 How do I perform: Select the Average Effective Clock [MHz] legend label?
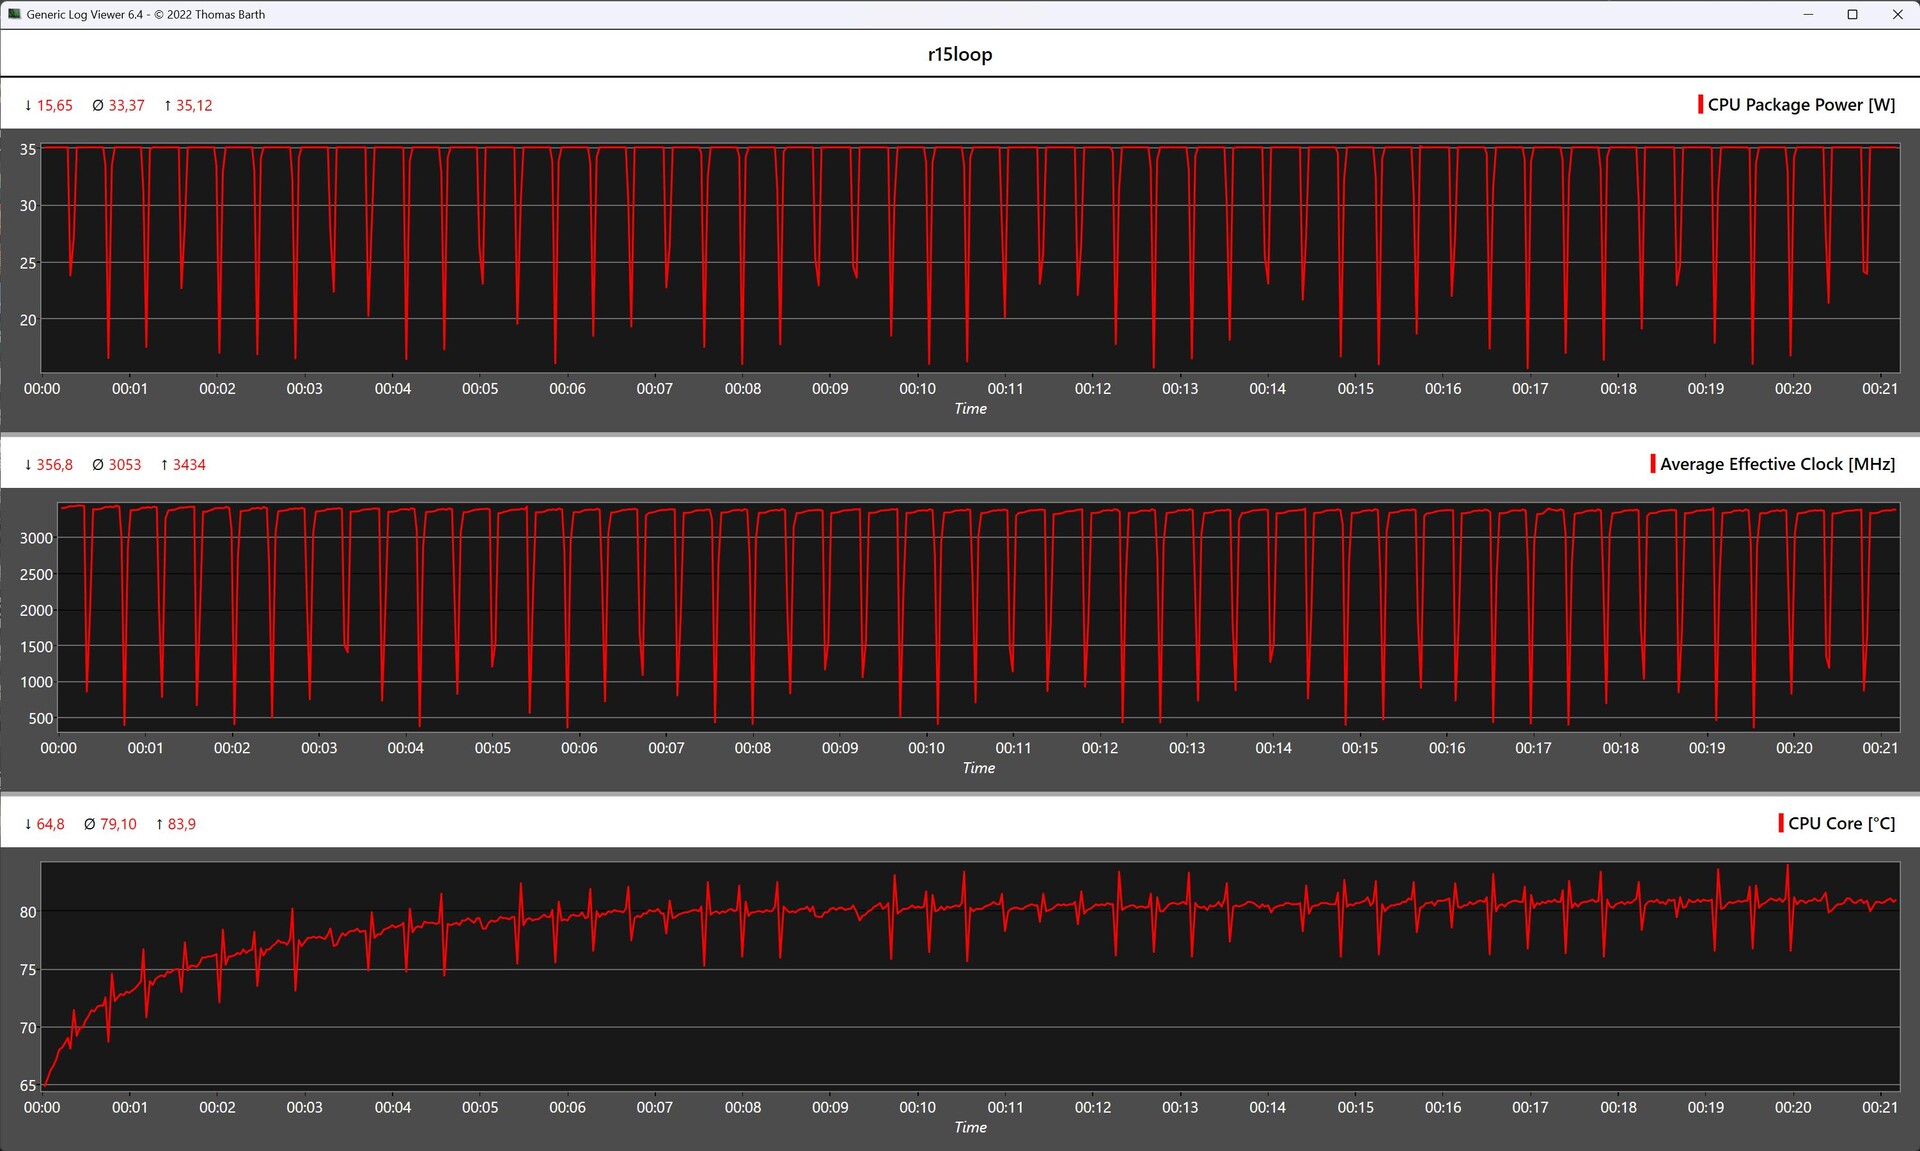pyautogui.click(x=1777, y=464)
